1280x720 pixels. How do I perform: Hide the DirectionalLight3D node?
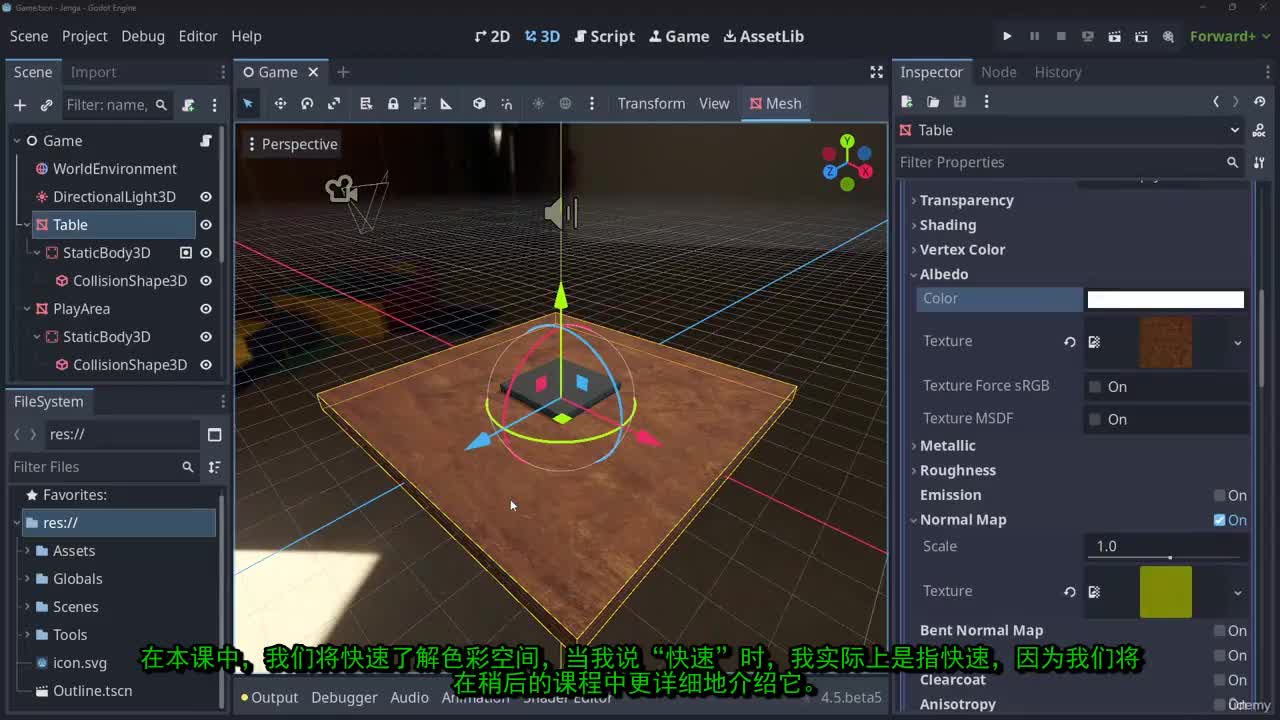coord(206,197)
